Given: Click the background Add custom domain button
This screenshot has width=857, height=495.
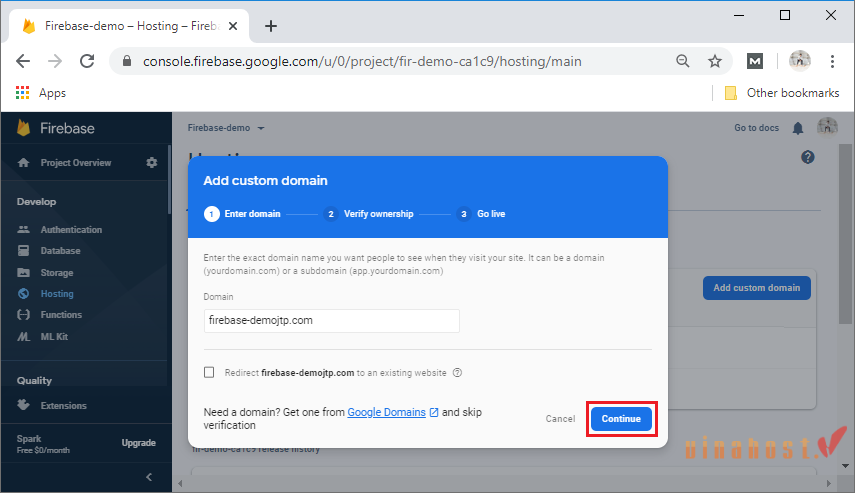Looking at the screenshot, I should (x=756, y=288).
